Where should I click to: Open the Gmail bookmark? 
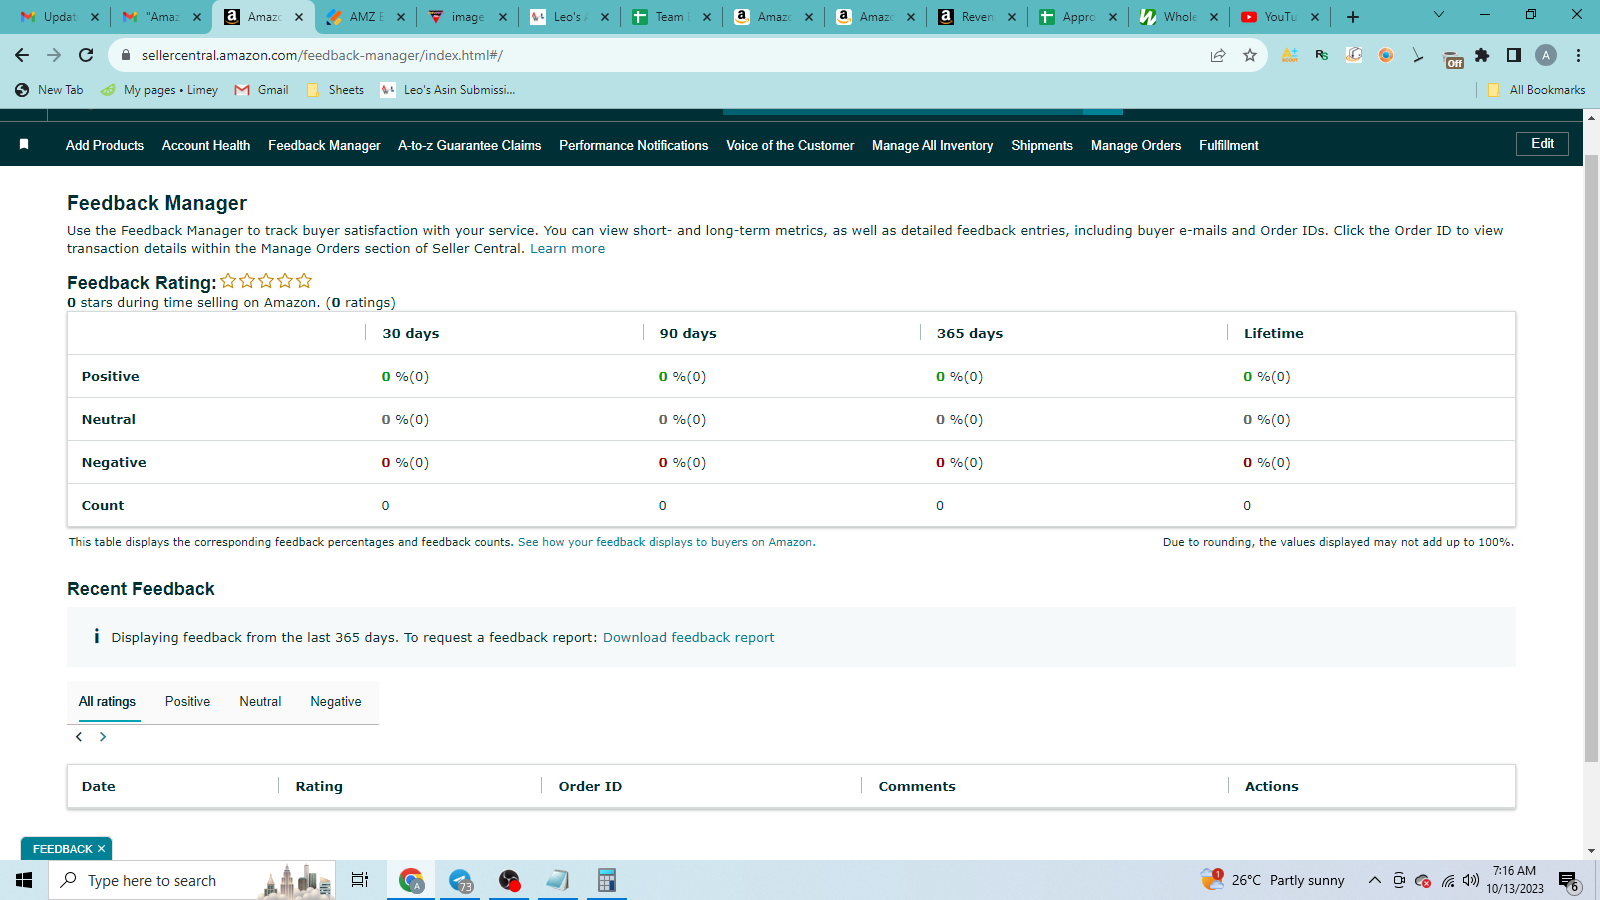(262, 90)
